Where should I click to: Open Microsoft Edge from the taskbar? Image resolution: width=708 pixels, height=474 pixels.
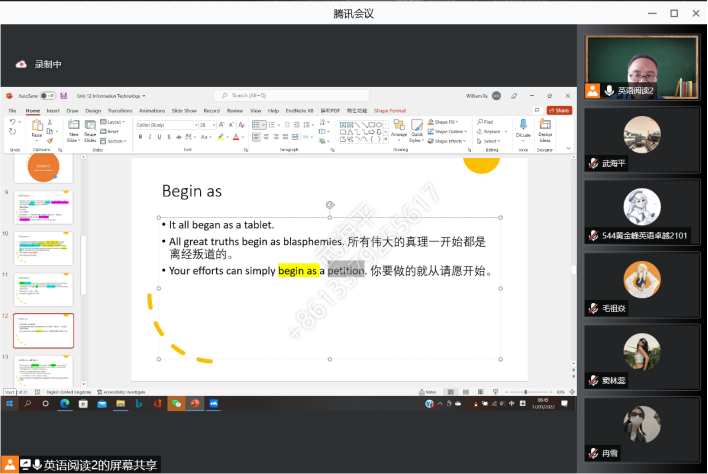65,404
